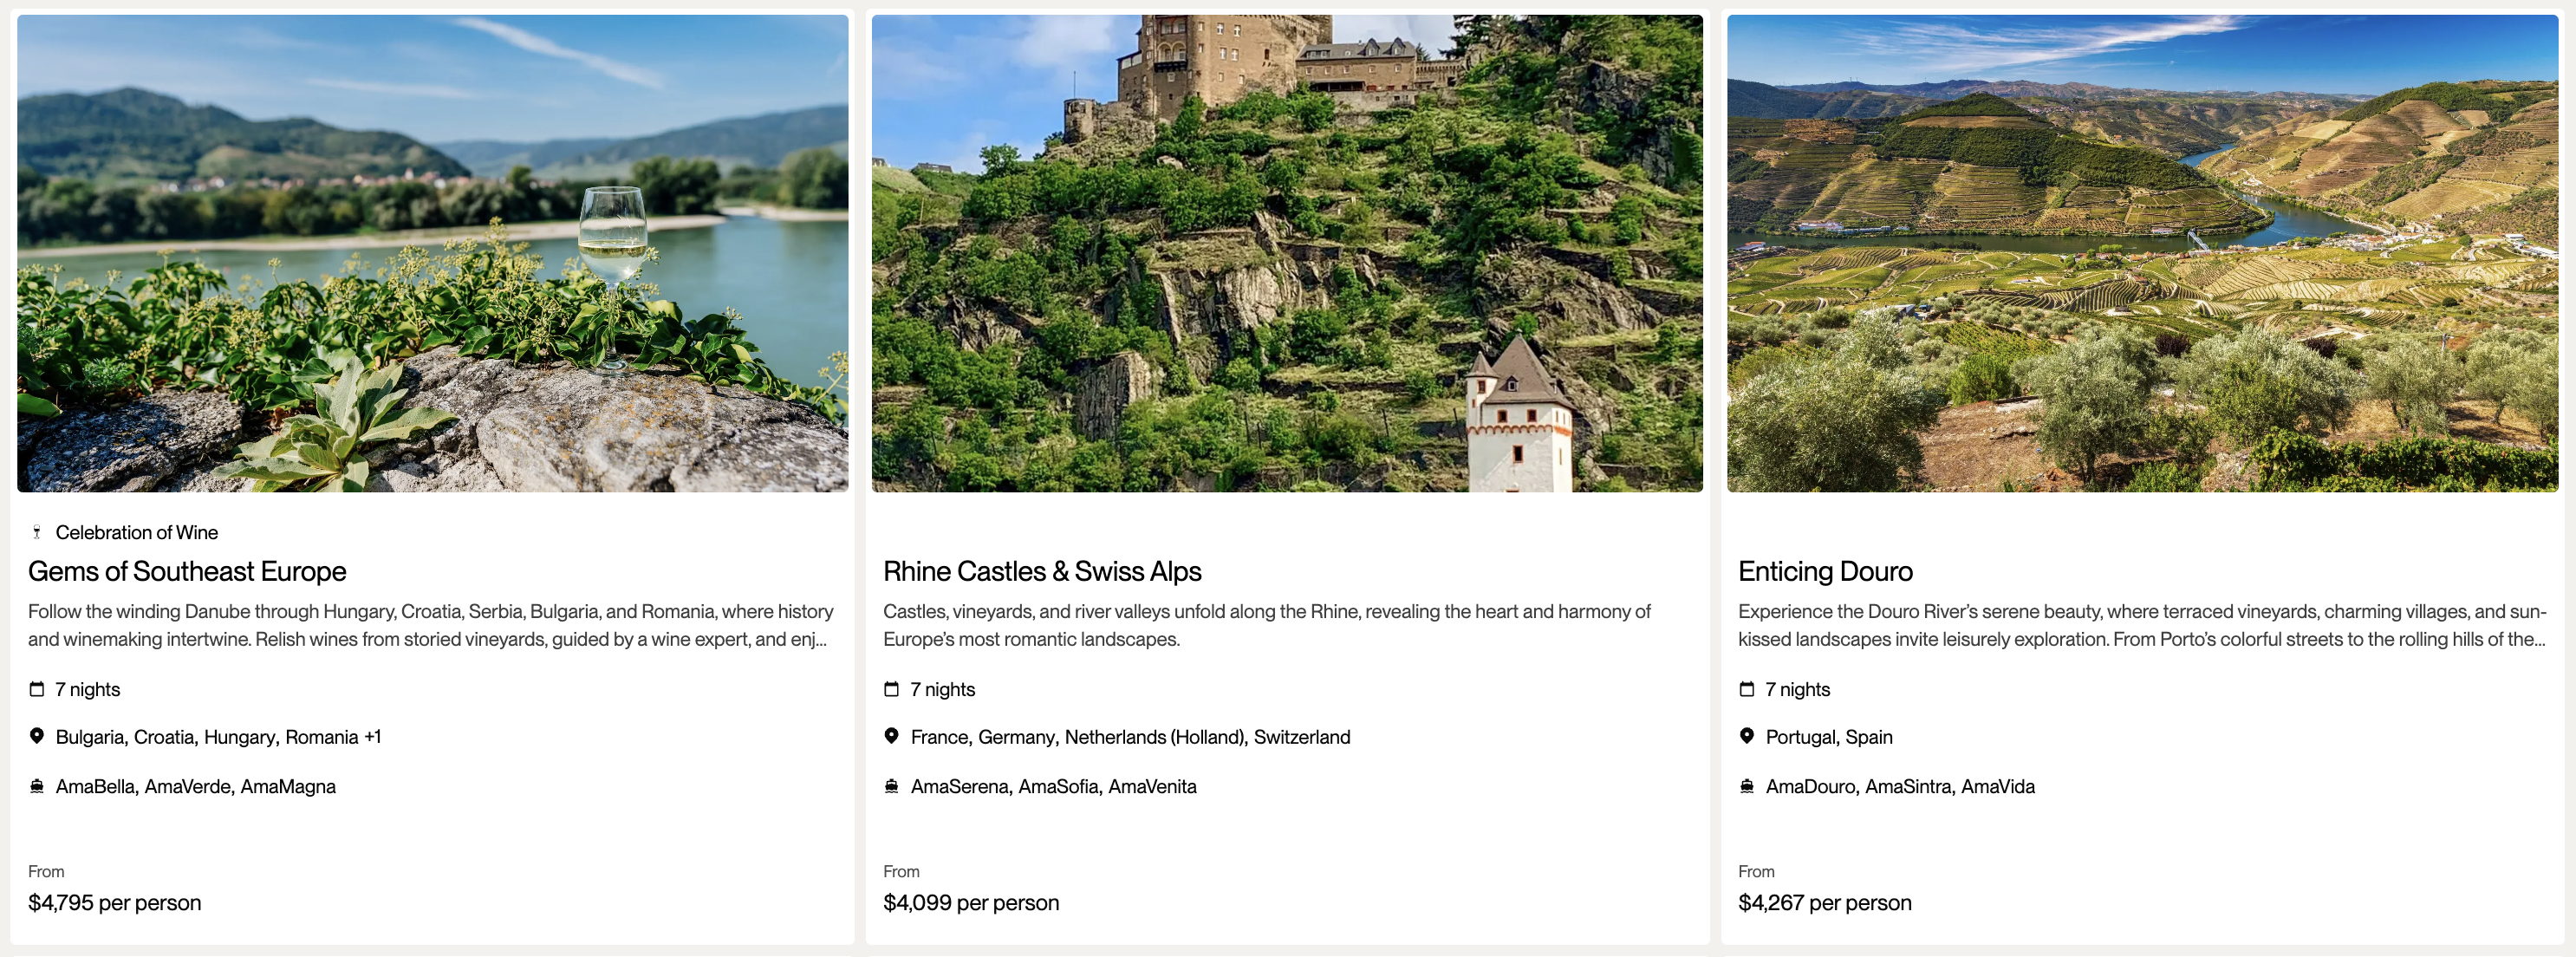Click calendar icon on Rhine Castles card
The height and width of the screenshot is (957, 2576).
[891, 689]
